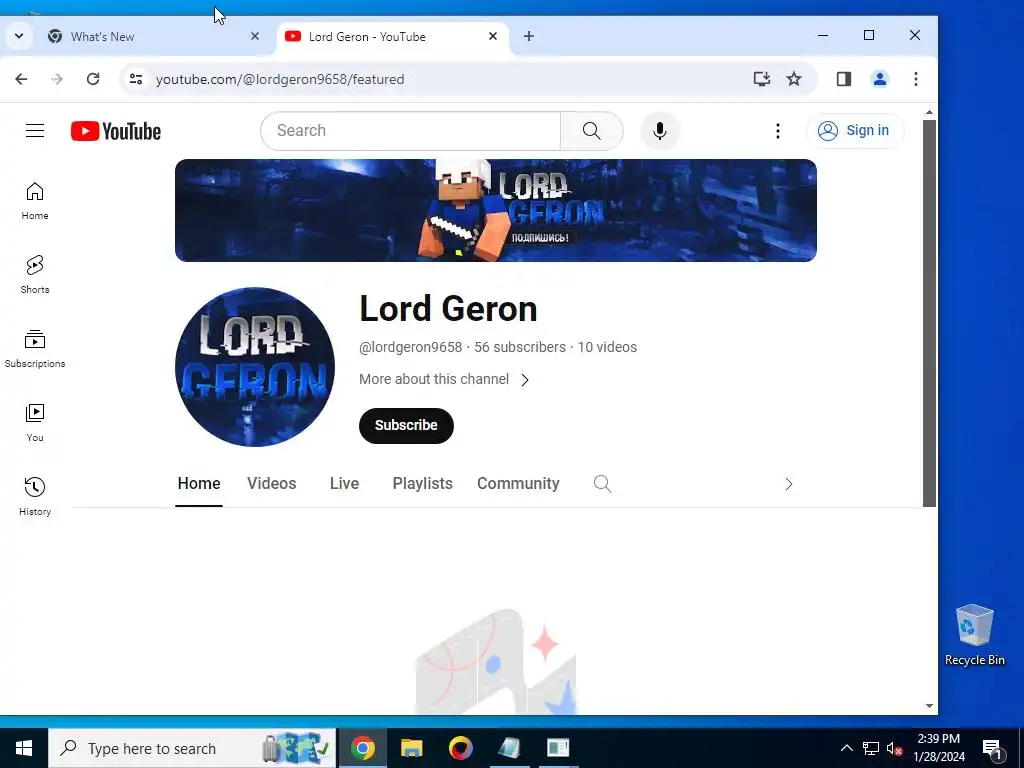Select the channel Home tab

pos(199,484)
